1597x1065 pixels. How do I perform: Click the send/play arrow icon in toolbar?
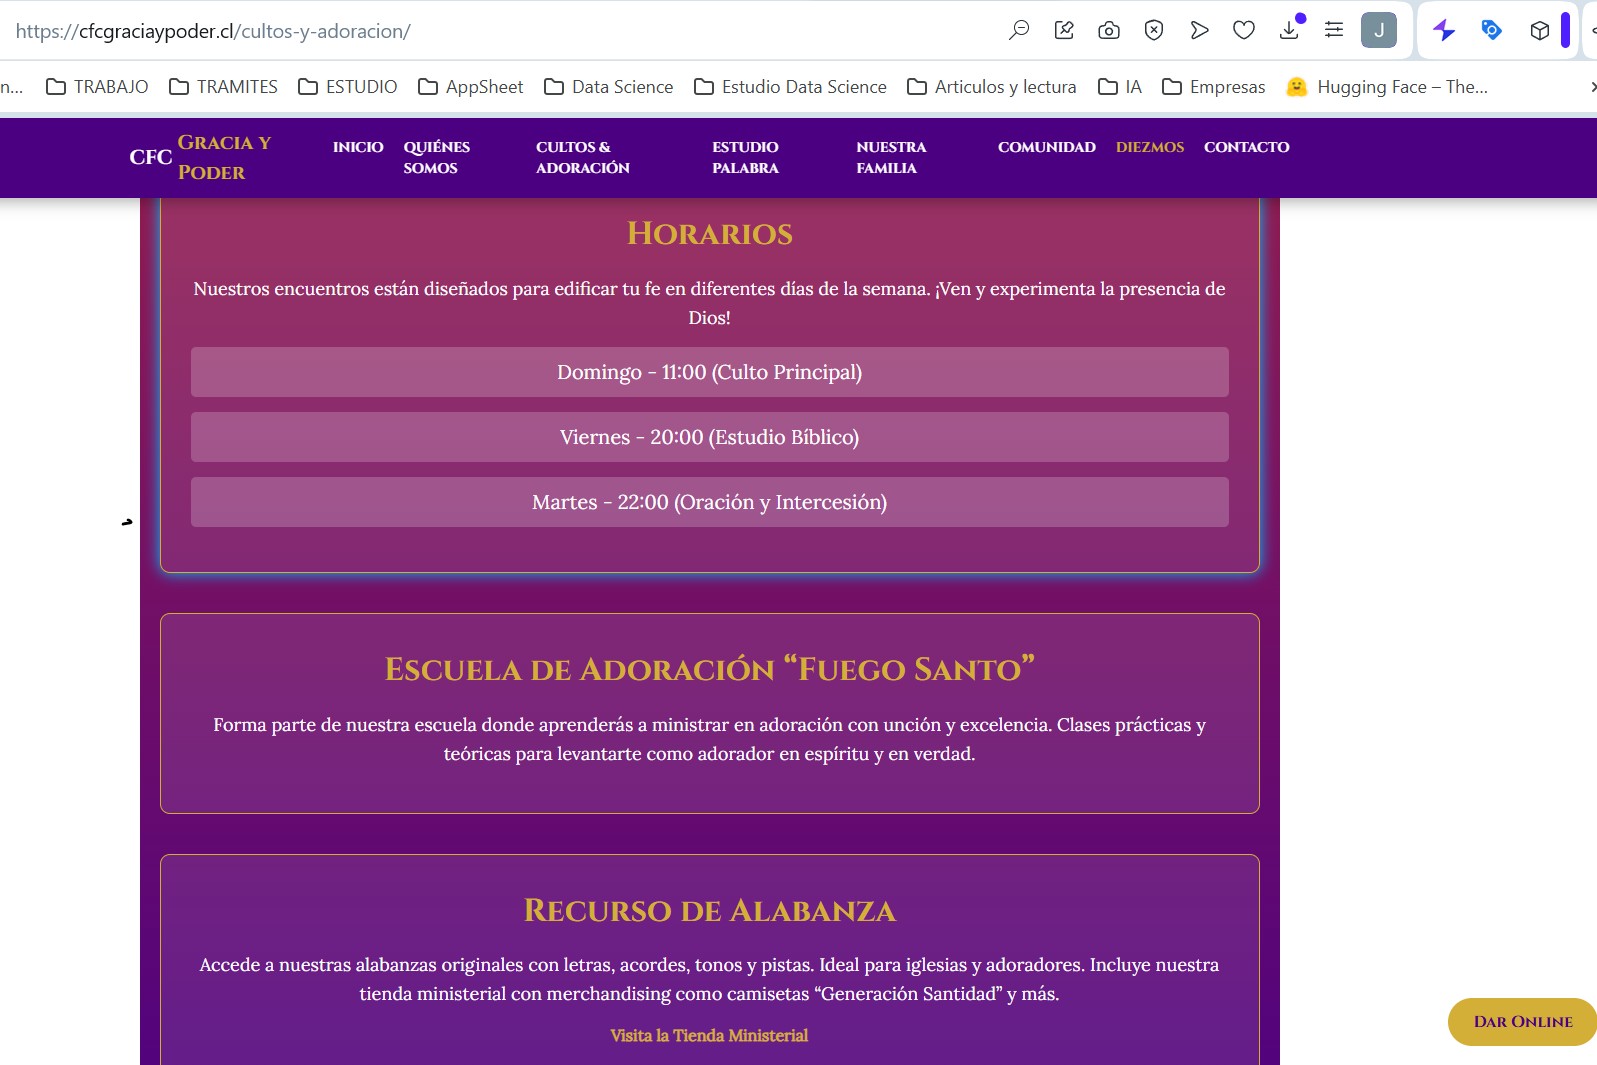[1199, 30]
